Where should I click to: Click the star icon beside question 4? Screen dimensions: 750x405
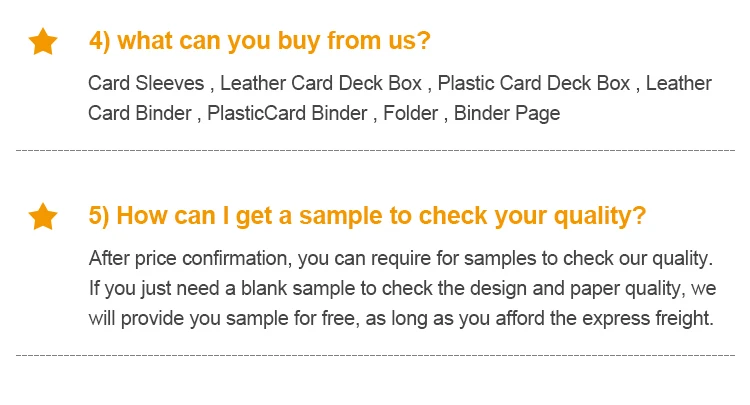point(43,42)
